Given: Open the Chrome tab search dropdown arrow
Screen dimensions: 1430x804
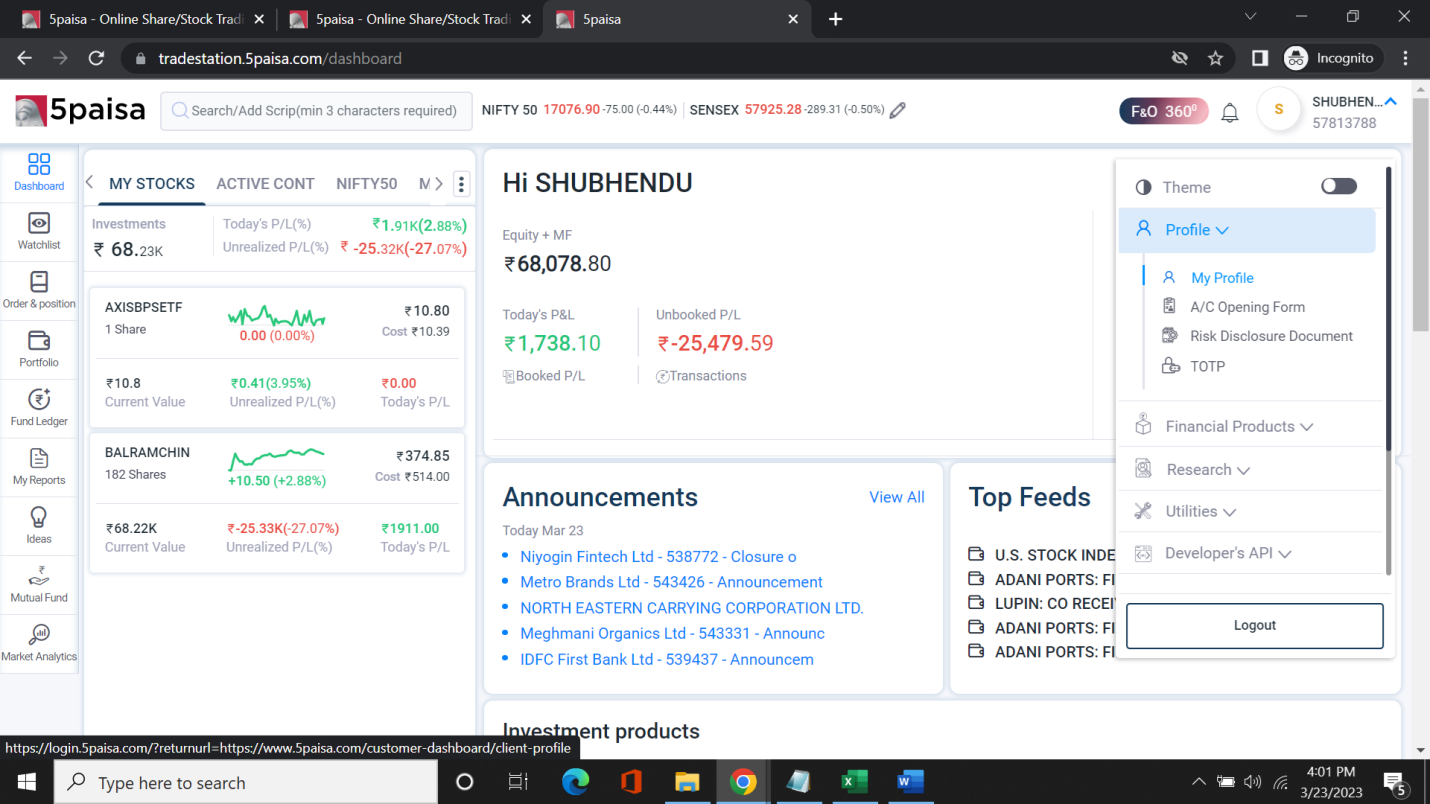Looking at the screenshot, I should (1250, 17).
